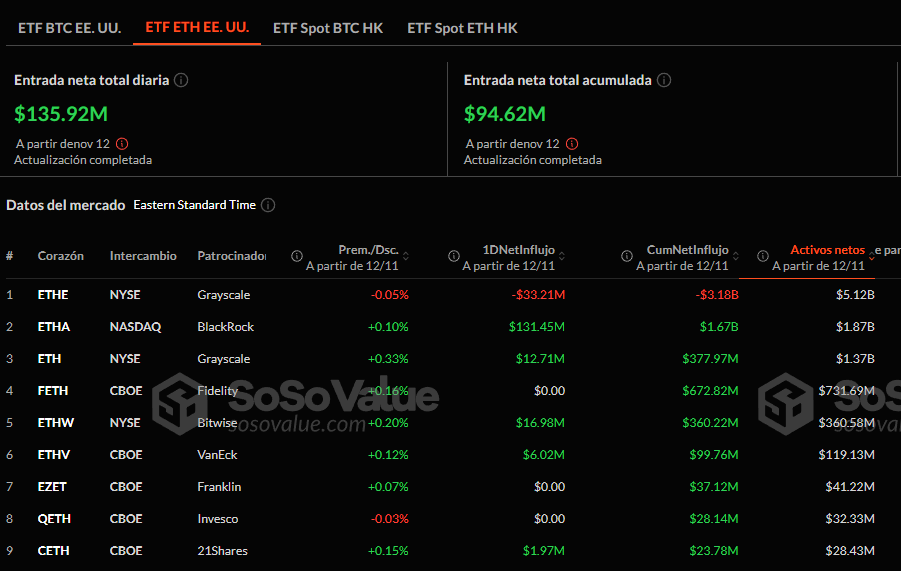Image resolution: width=901 pixels, height=571 pixels.
Task: Sort by Activos netos column arrow
Action: click(872, 256)
